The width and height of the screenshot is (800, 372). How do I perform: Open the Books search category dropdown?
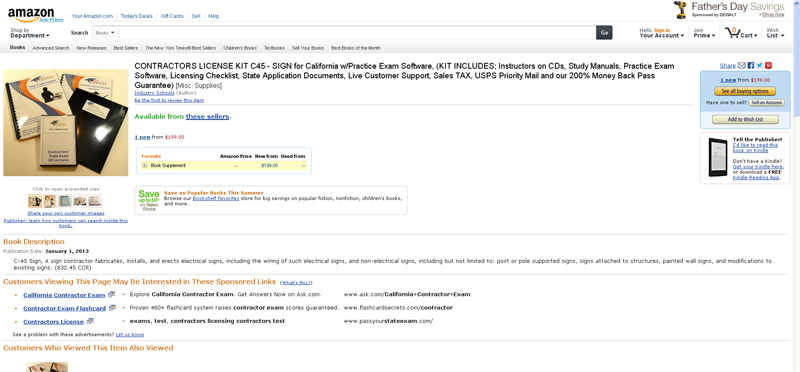(x=106, y=33)
